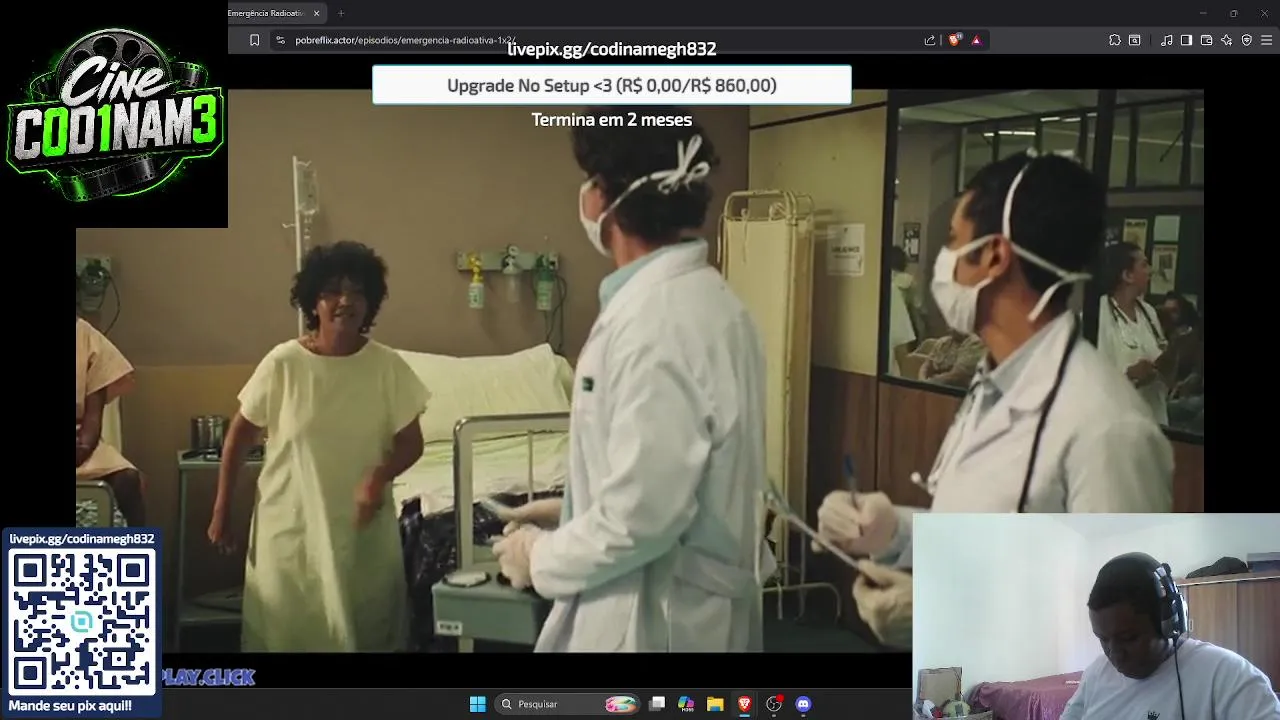Share this page via the share icon
The width and height of the screenshot is (1280, 720).
pos(930,40)
